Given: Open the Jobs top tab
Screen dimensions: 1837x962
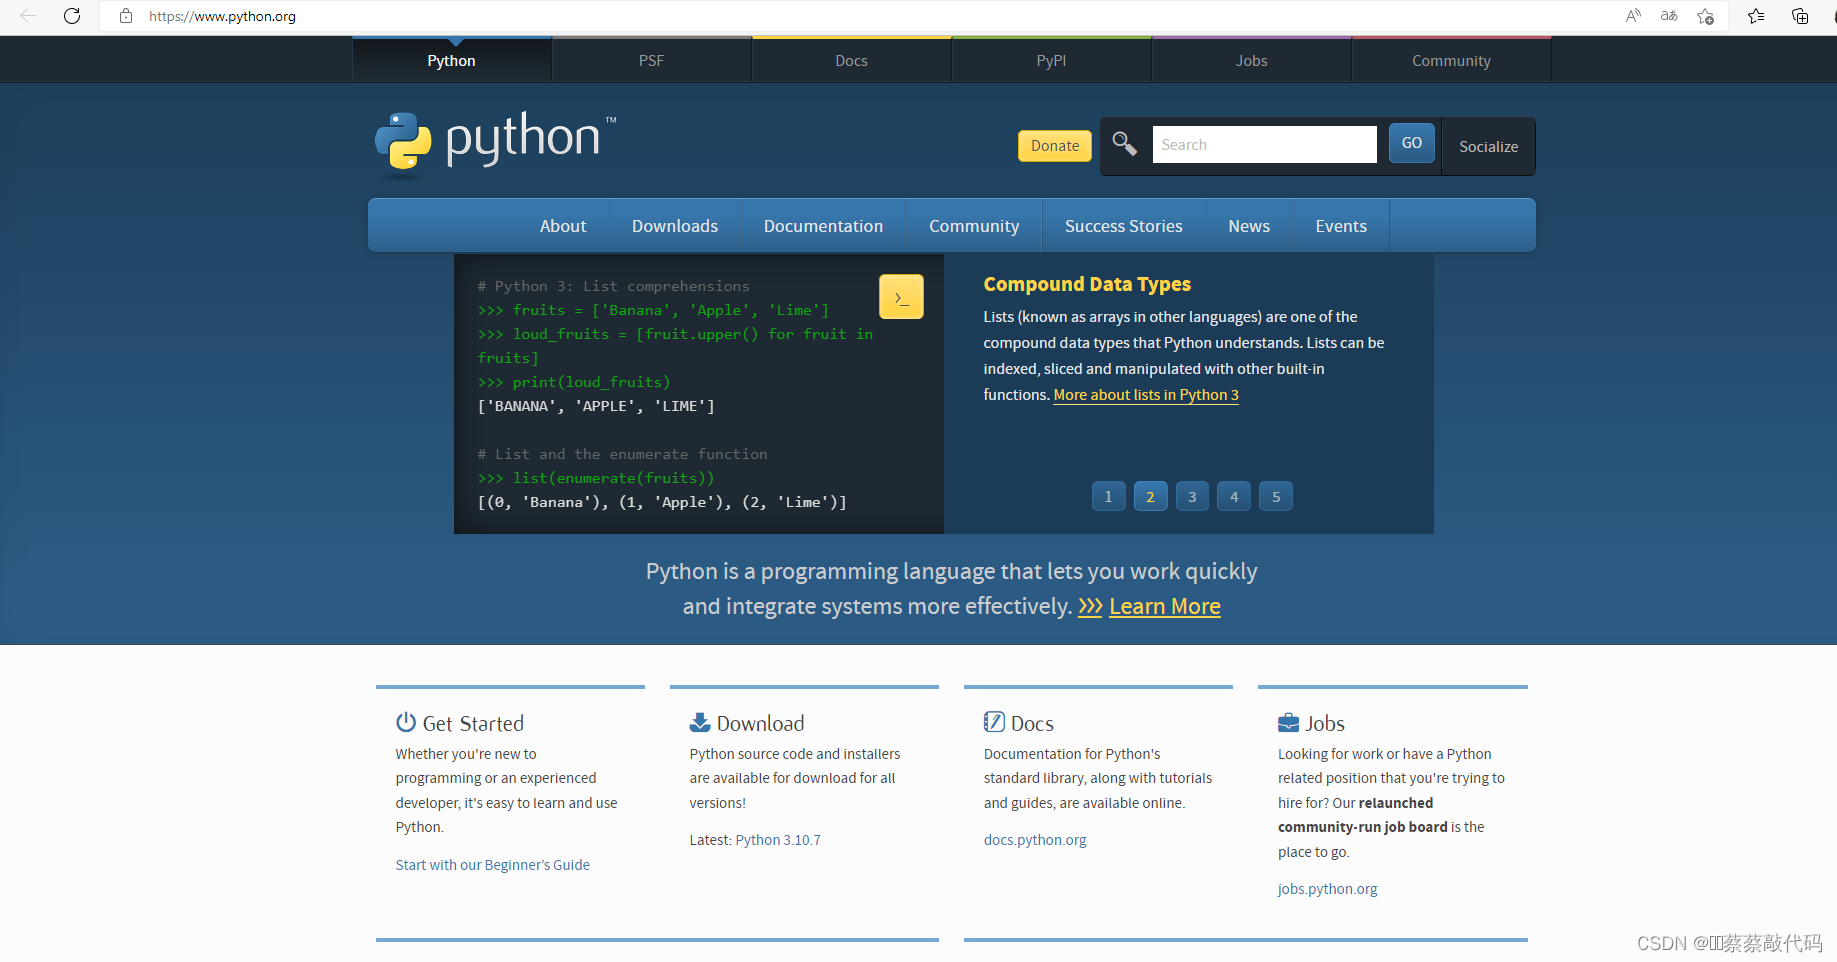Looking at the screenshot, I should (x=1252, y=60).
